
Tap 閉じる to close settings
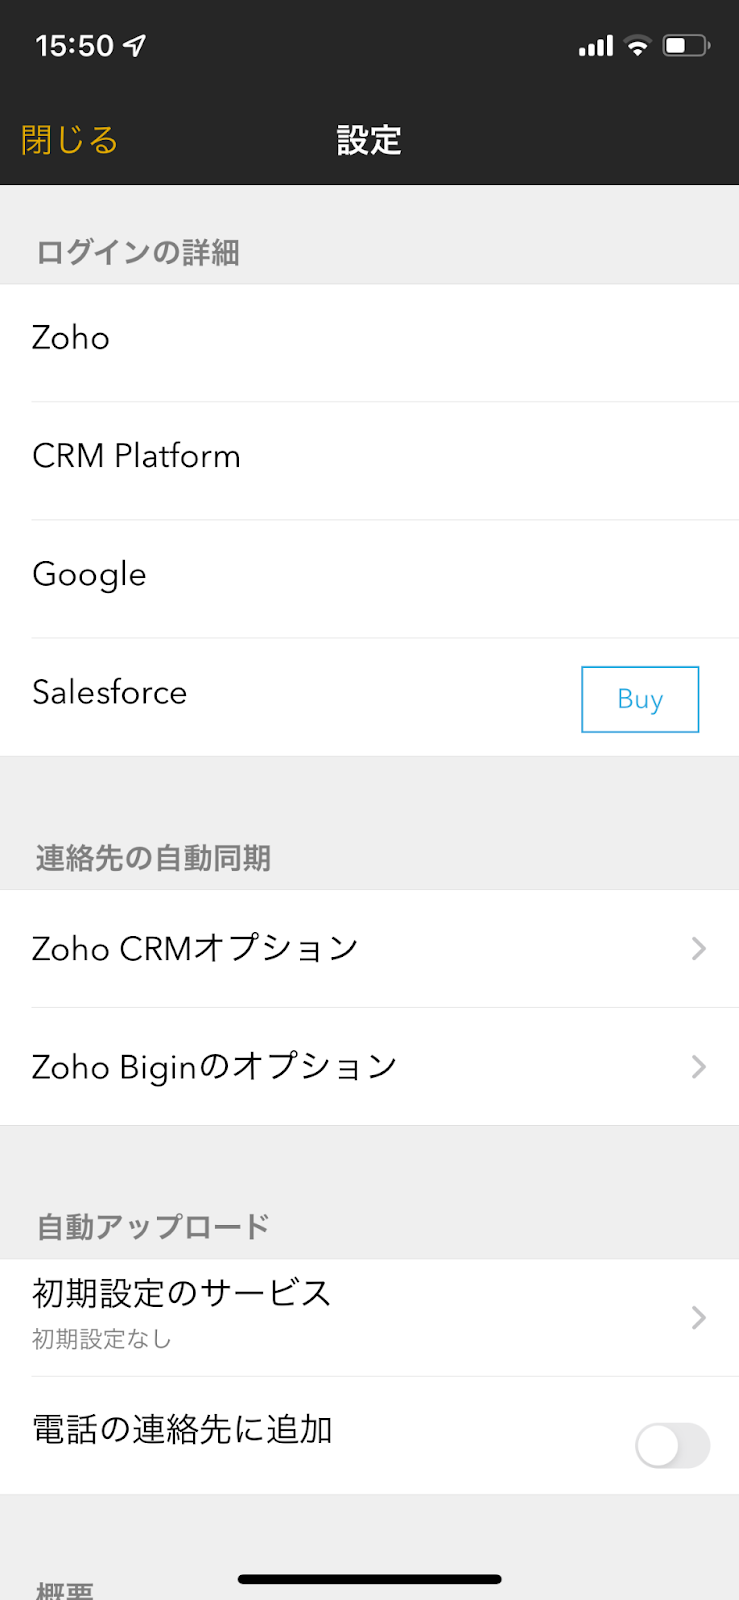(69, 140)
